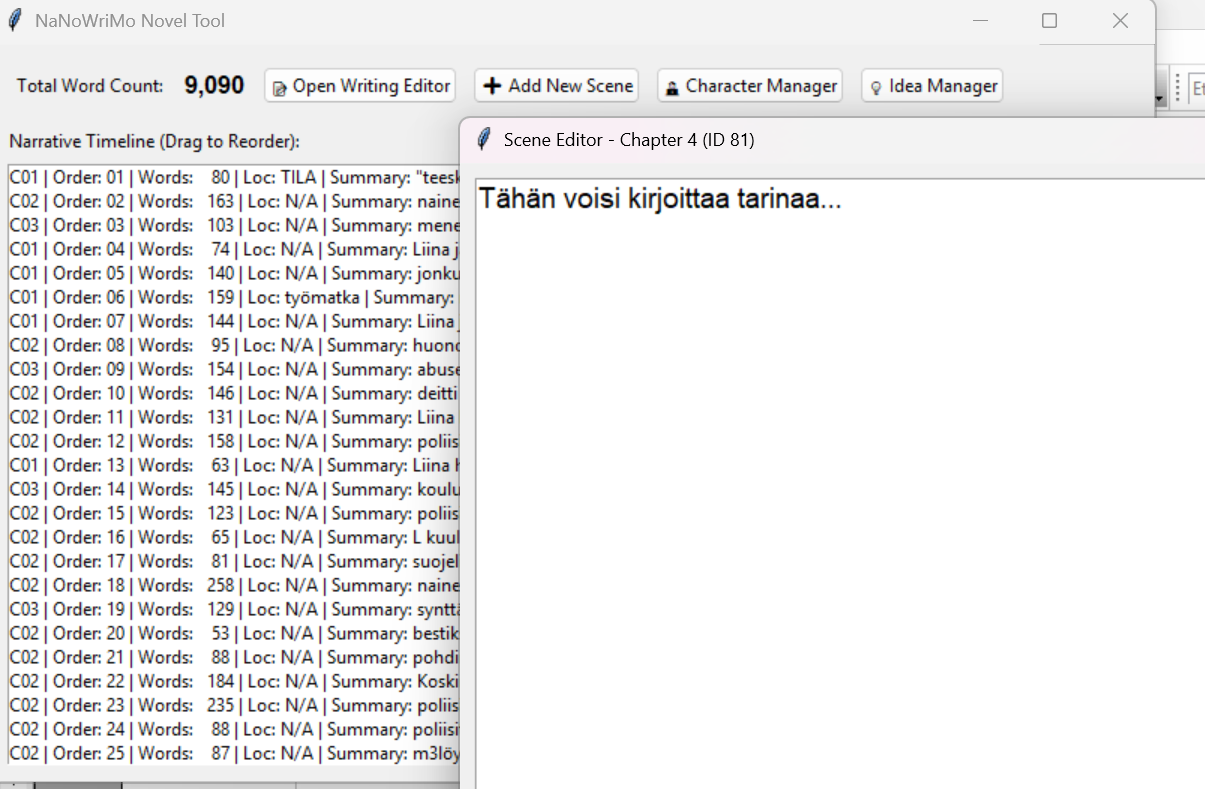Click the partially hidden search field at right

[x=1197, y=88]
